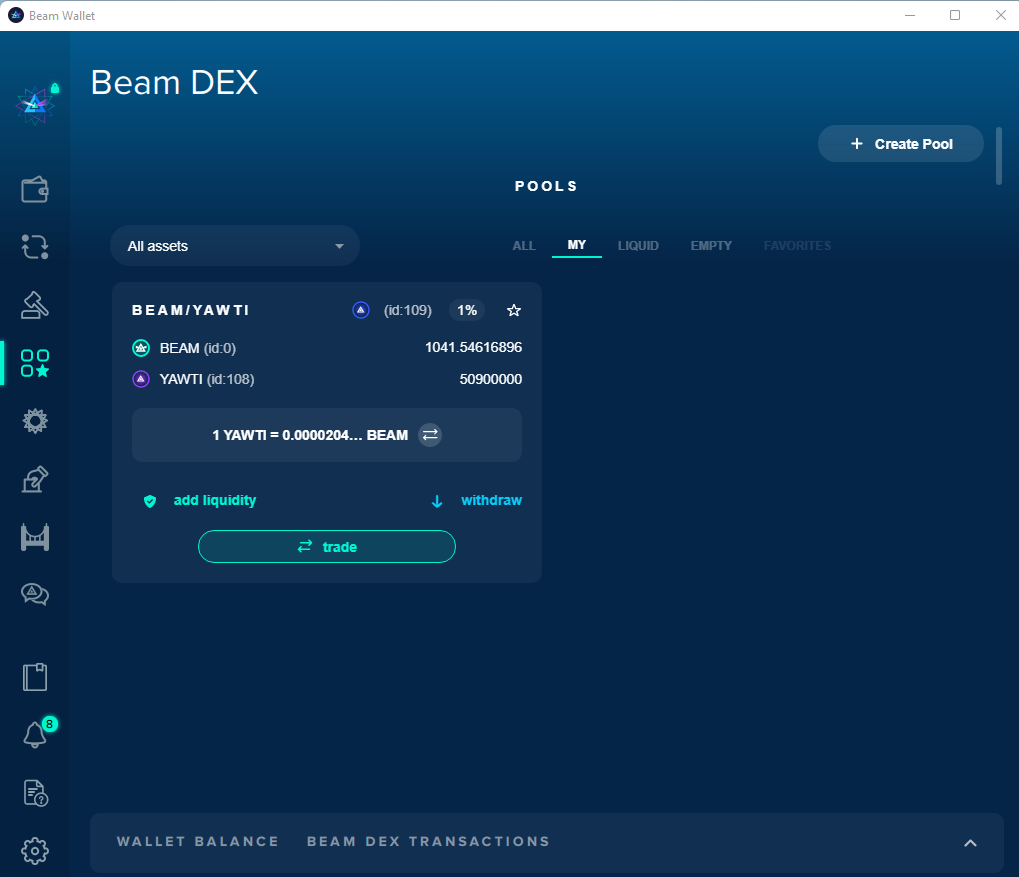Open notifications bell with badge 8
This screenshot has width=1019, height=877.
tap(35, 735)
